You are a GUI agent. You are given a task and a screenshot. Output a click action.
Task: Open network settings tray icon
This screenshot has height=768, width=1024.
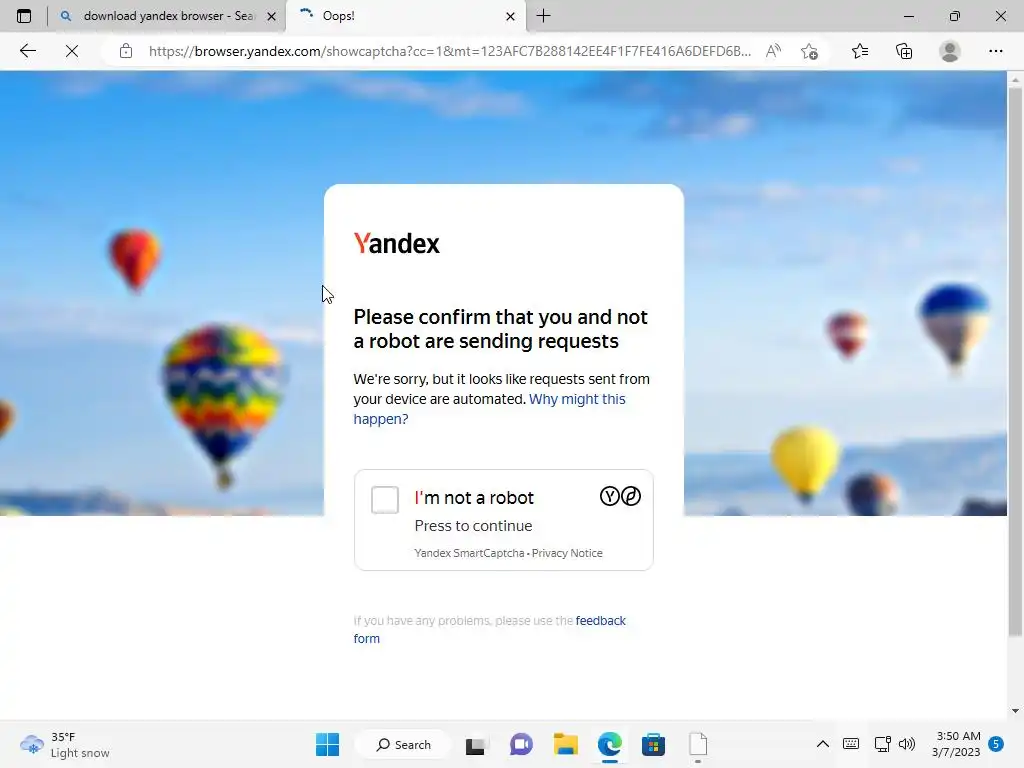tap(882, 744)
